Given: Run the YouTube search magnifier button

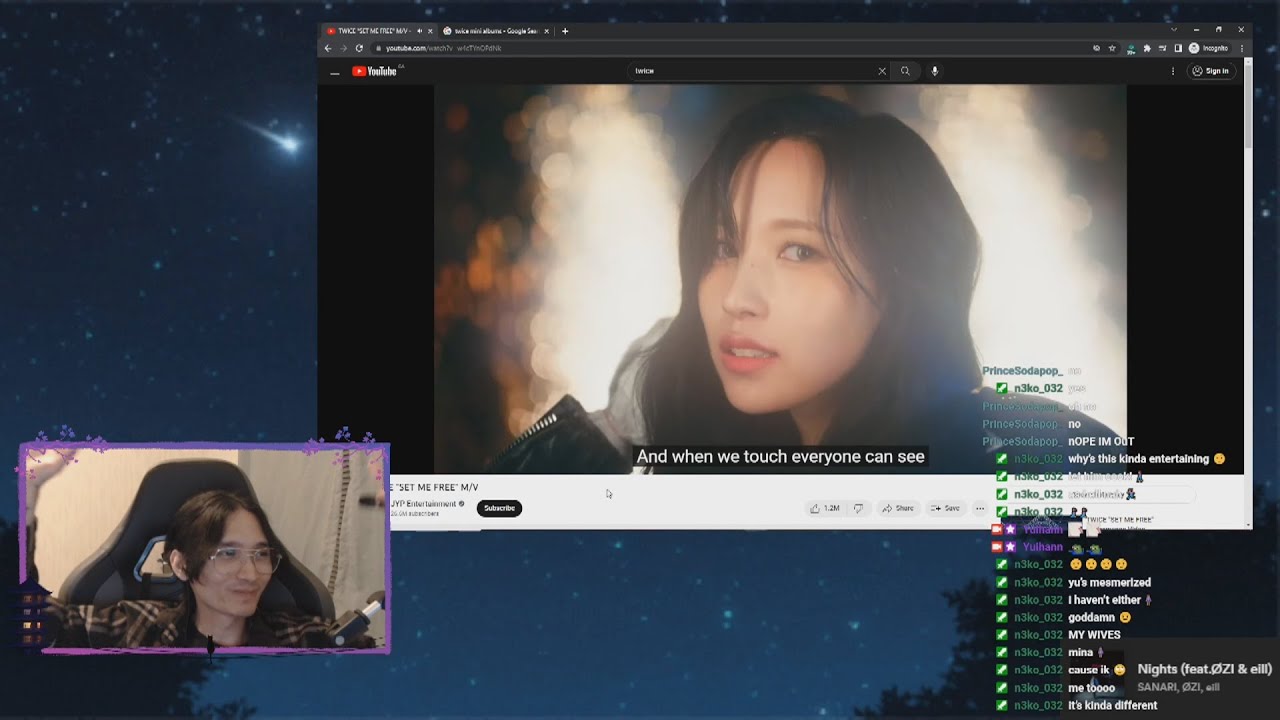Looking at the screenshot, I should pyautogui.click(x=905, y=71).
